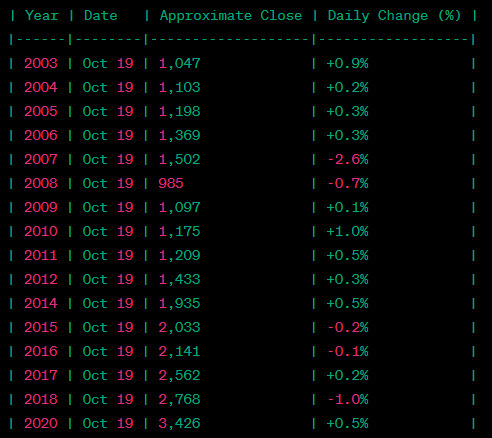Select the +0.9% daily change
Viewport: 492px width, 438px height.
coord(348,63)
